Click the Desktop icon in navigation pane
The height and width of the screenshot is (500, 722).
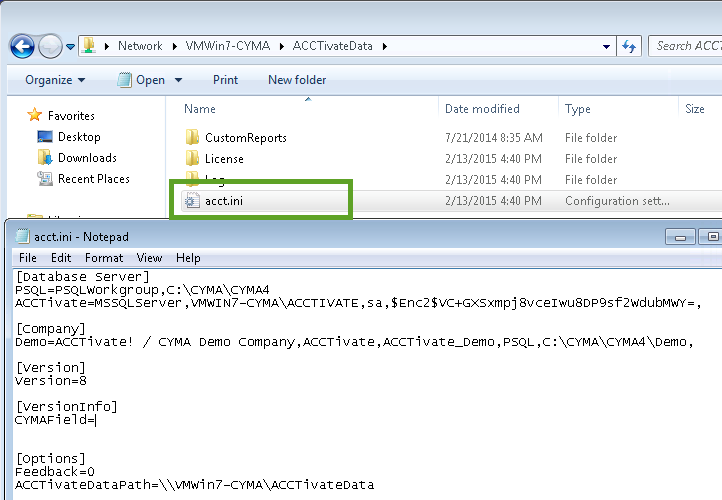click(x=45, y=136)
